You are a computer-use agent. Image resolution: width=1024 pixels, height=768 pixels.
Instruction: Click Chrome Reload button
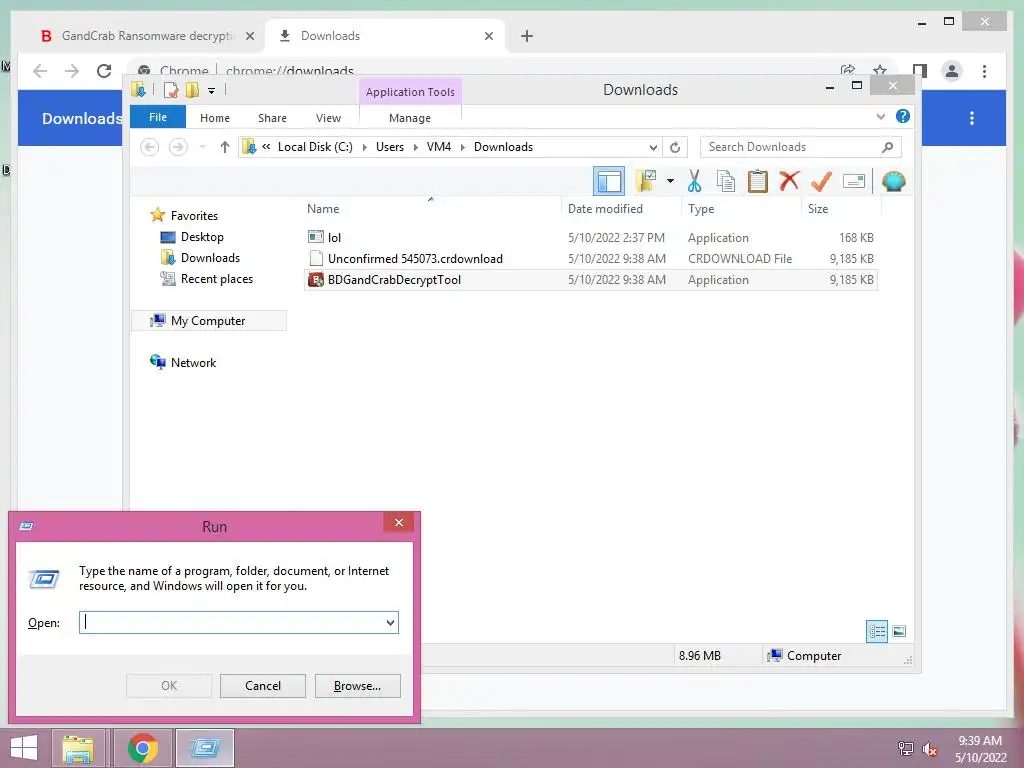point(104,71)
